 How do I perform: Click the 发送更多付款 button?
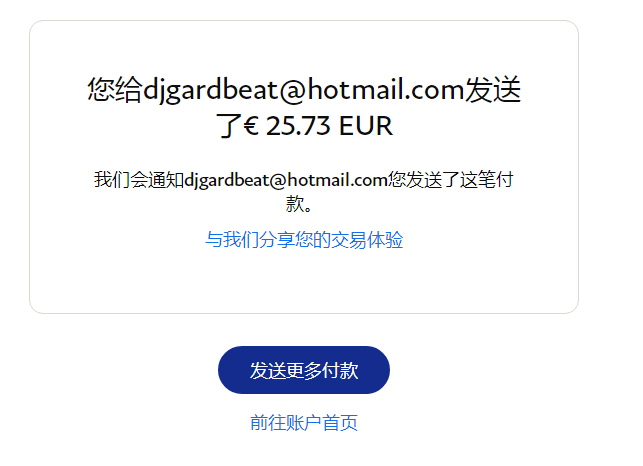(x=303, y=370)
